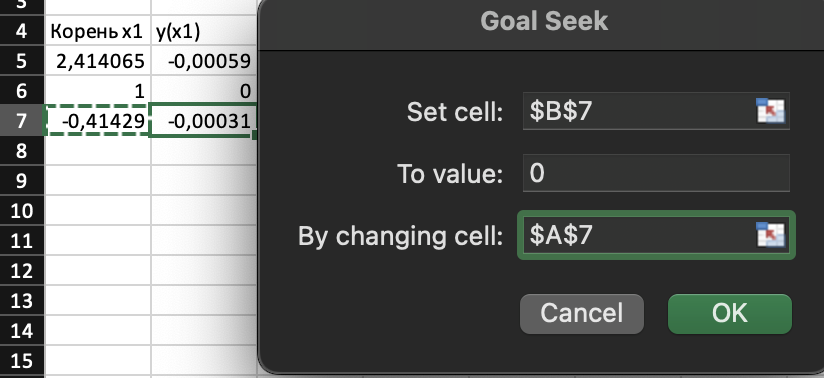Click range selector icon in By changing cell field
This screenshot has height=378, width=824.
770,235
